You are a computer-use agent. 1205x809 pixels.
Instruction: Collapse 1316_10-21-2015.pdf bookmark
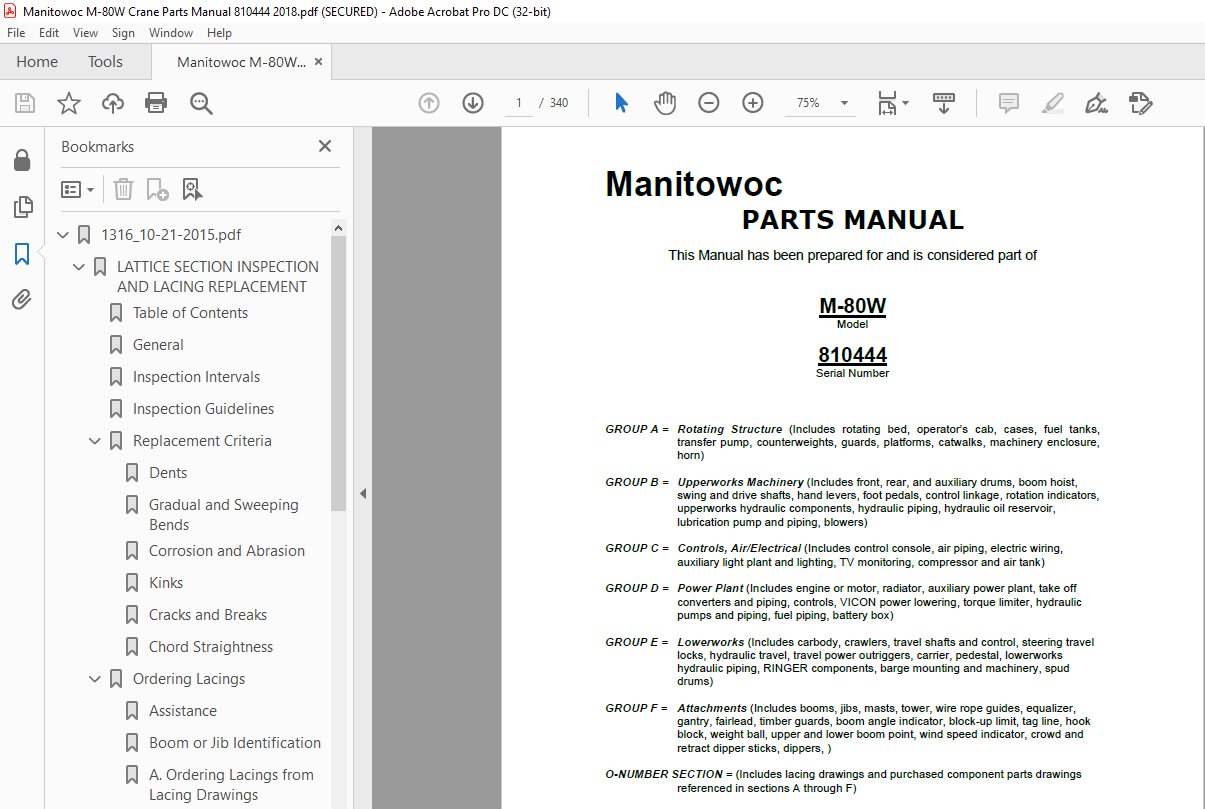click(64, 235)
